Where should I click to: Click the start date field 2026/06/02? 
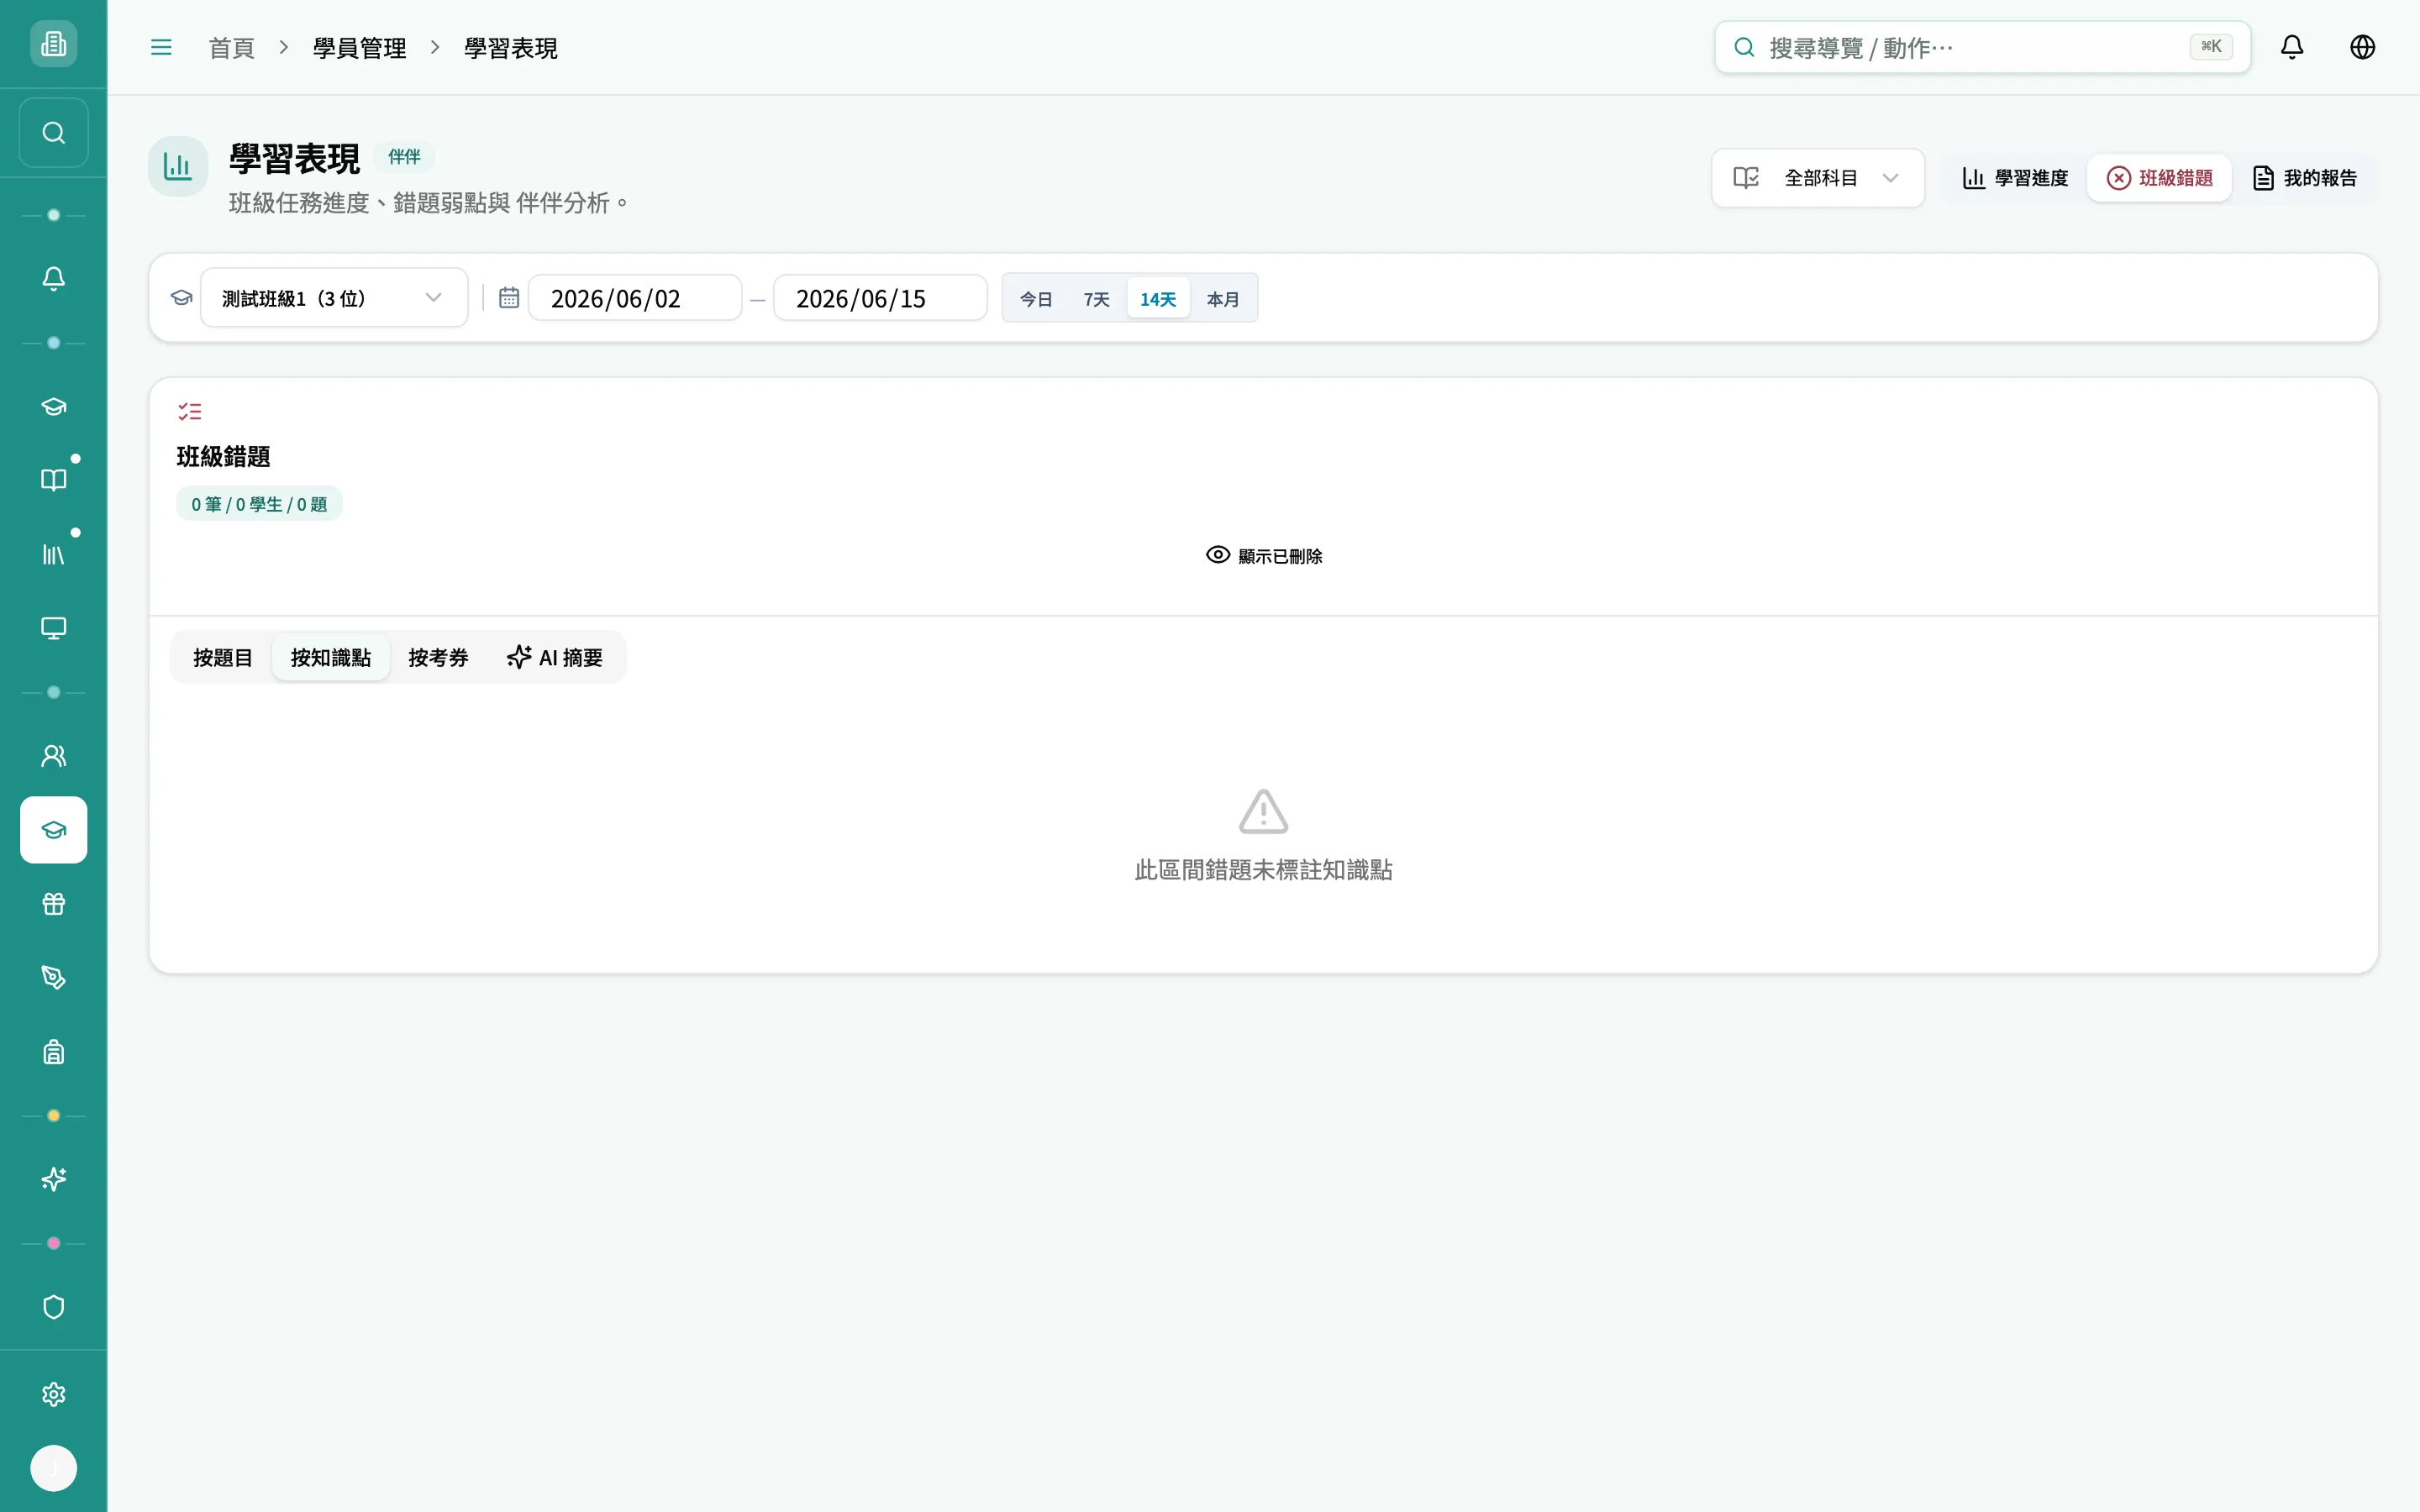coord(635,298)
